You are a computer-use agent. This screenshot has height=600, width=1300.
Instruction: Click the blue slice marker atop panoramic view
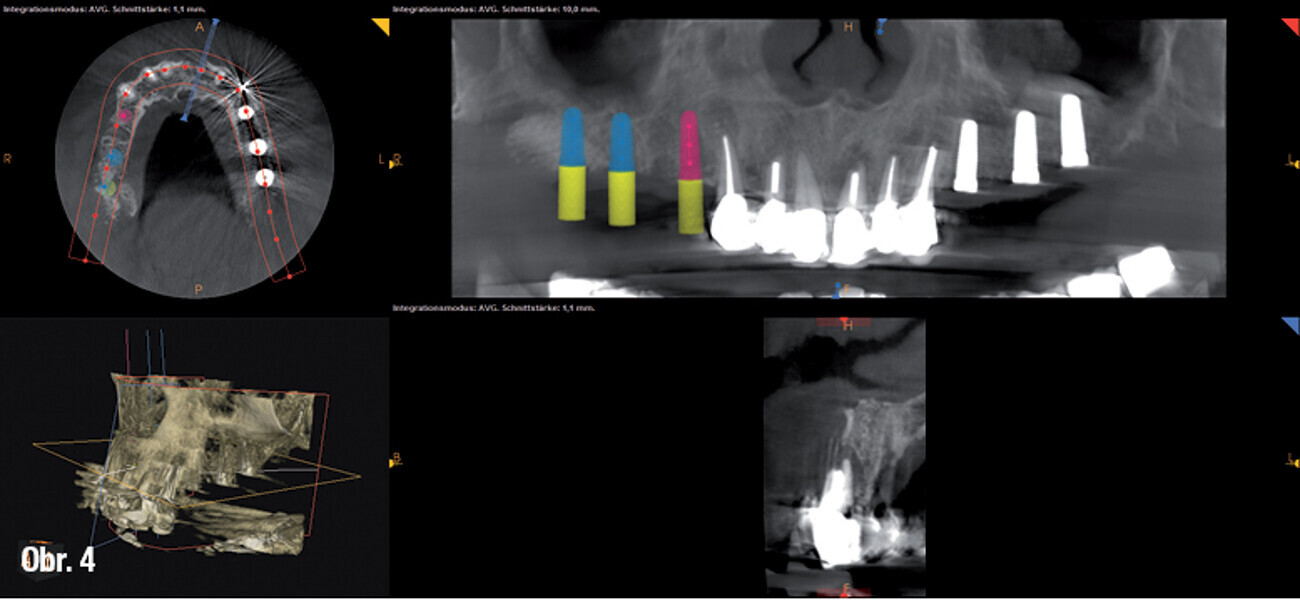pos(880,27)
